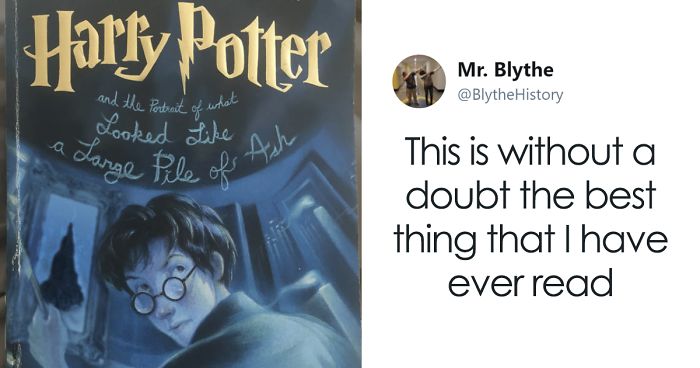Open the @BlytheHistory handle link

[511, 95]
